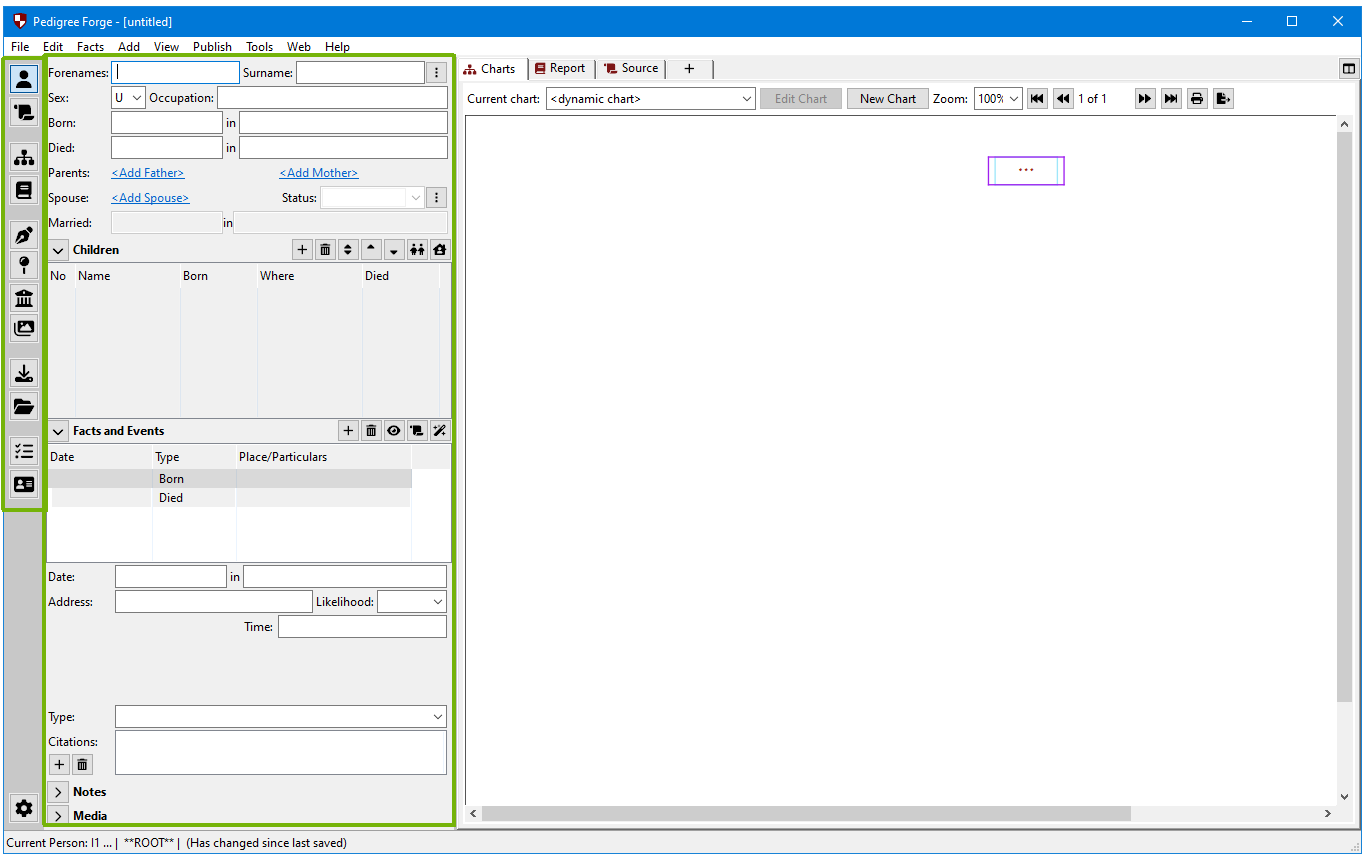Screen dimensions: 1367x860
Task: Click the Add Father link
Action: [148, 173]
